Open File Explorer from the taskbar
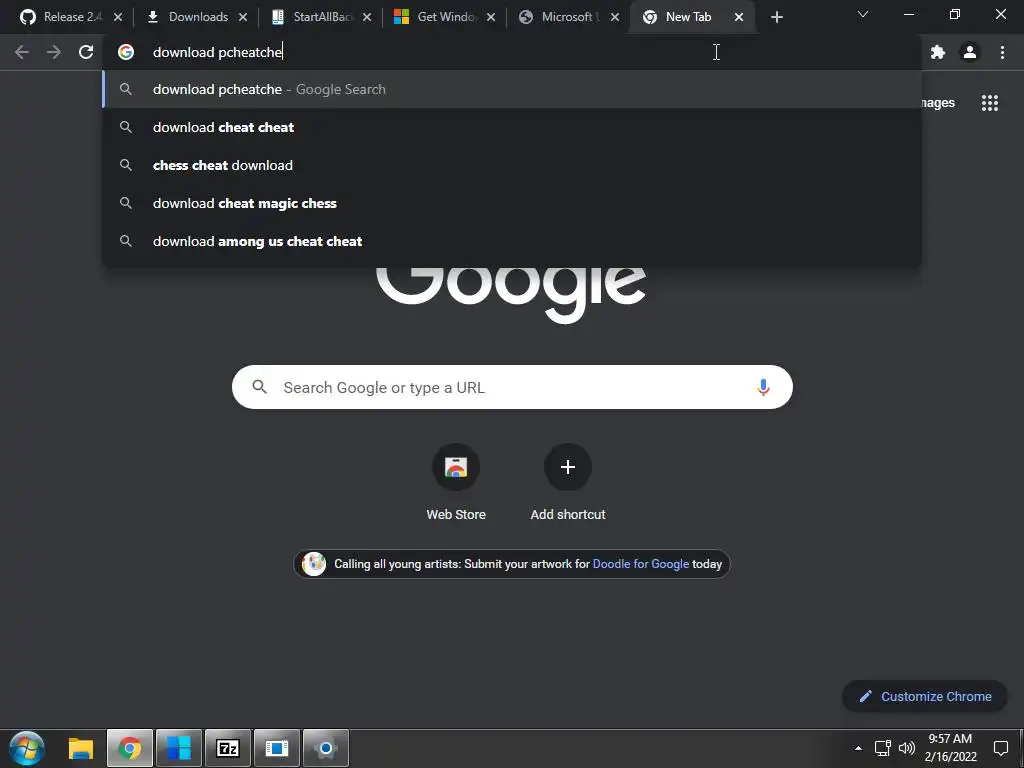Screen dimensions: 1024x768 [81, 748]
